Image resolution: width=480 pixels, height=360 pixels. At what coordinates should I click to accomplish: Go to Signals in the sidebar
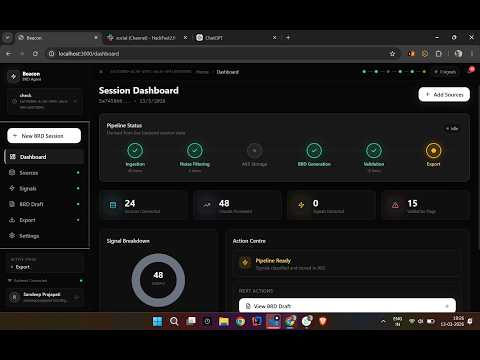44,188
